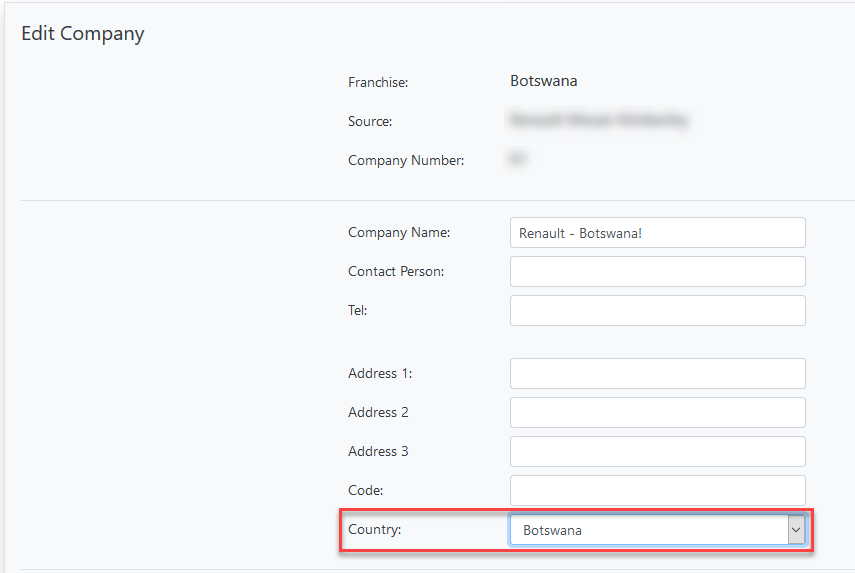Screen dimensions: 855x573
Task: Focus the Code input field
Action: pos(658,491)
